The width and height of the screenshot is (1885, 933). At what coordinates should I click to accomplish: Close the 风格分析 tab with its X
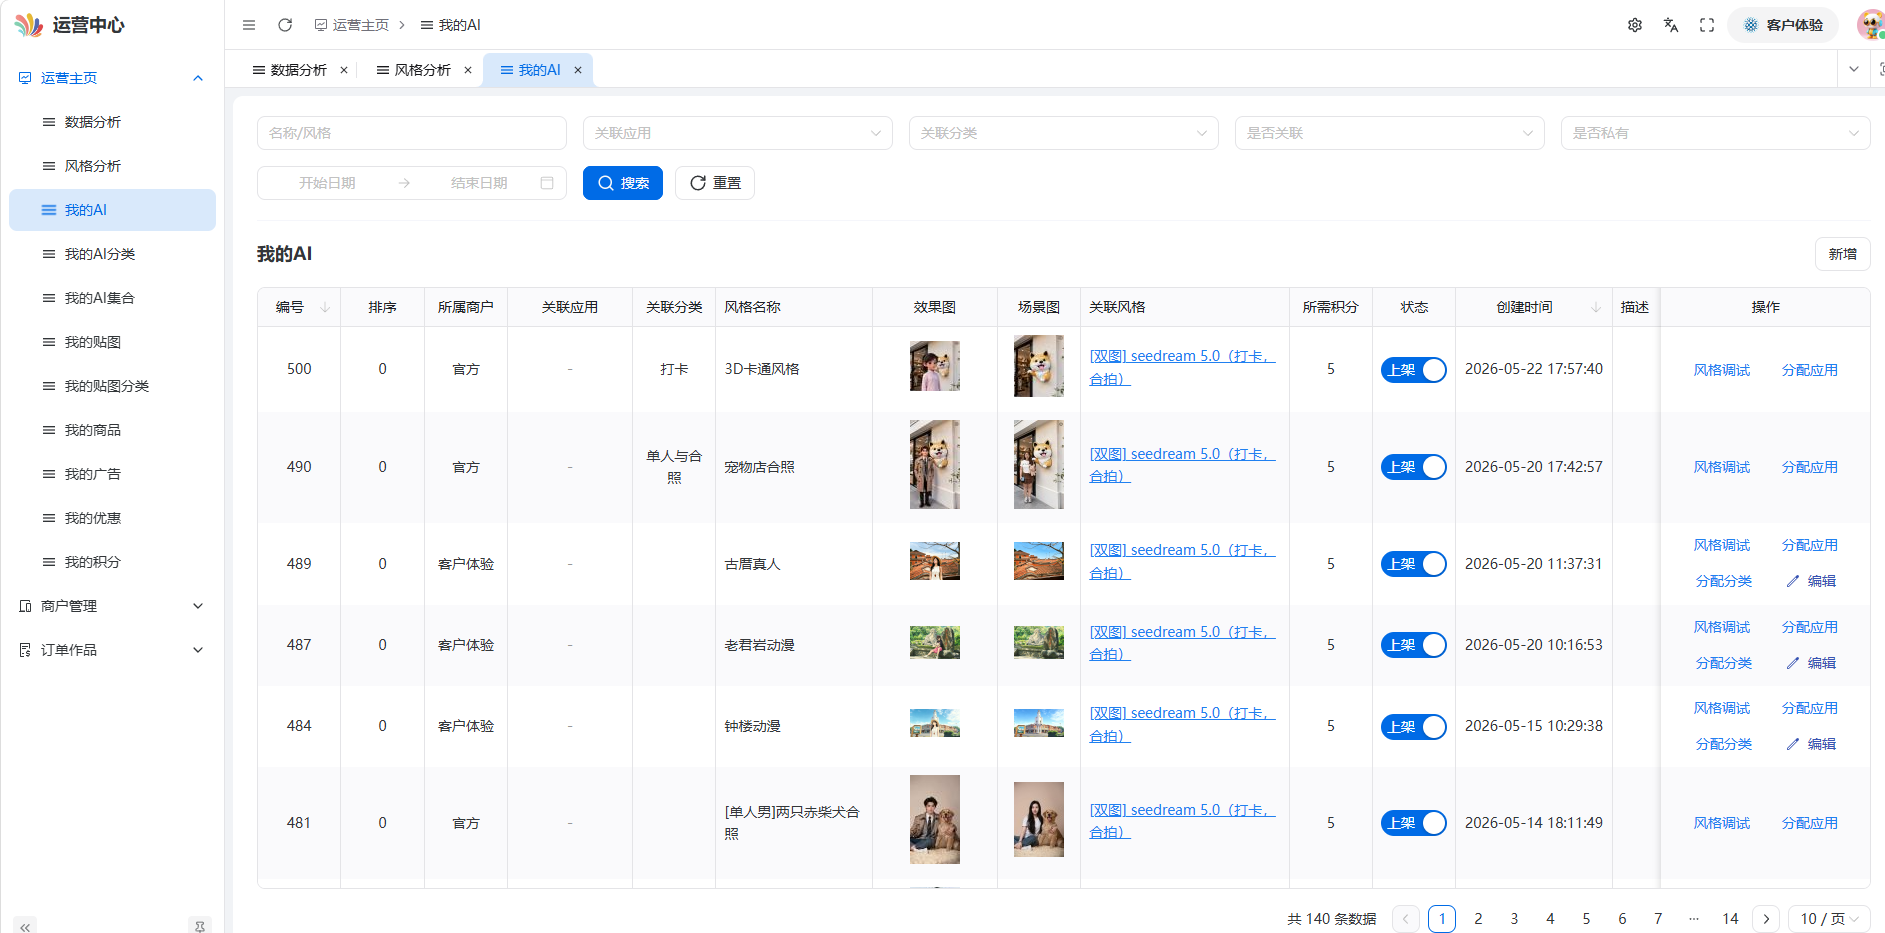[x=468, y=70]
